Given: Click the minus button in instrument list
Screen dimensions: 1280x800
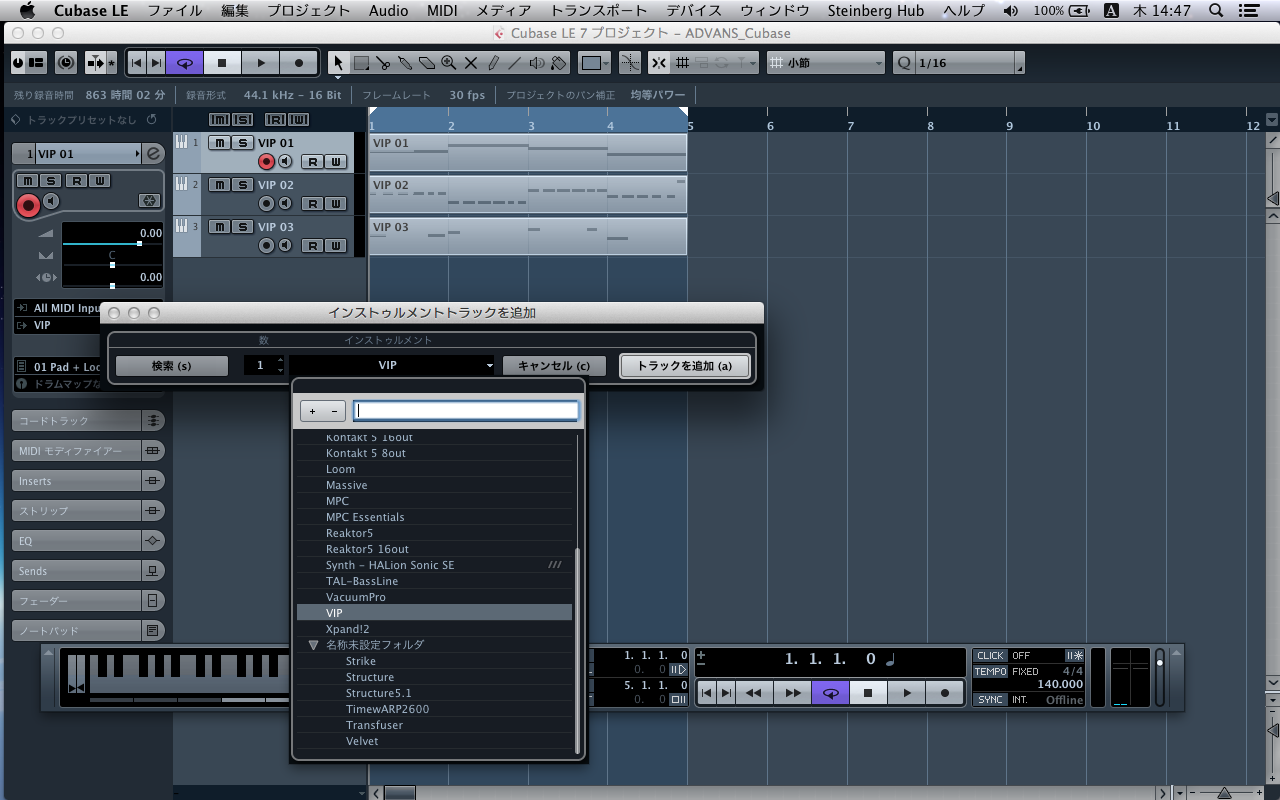Looking at the screenshot, I should pos(334,411).
